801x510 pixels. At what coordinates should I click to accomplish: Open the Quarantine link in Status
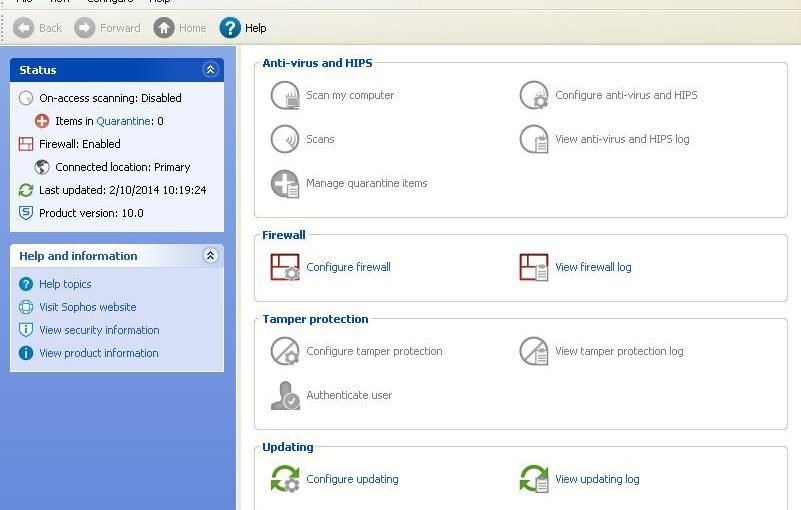[124, 121]
